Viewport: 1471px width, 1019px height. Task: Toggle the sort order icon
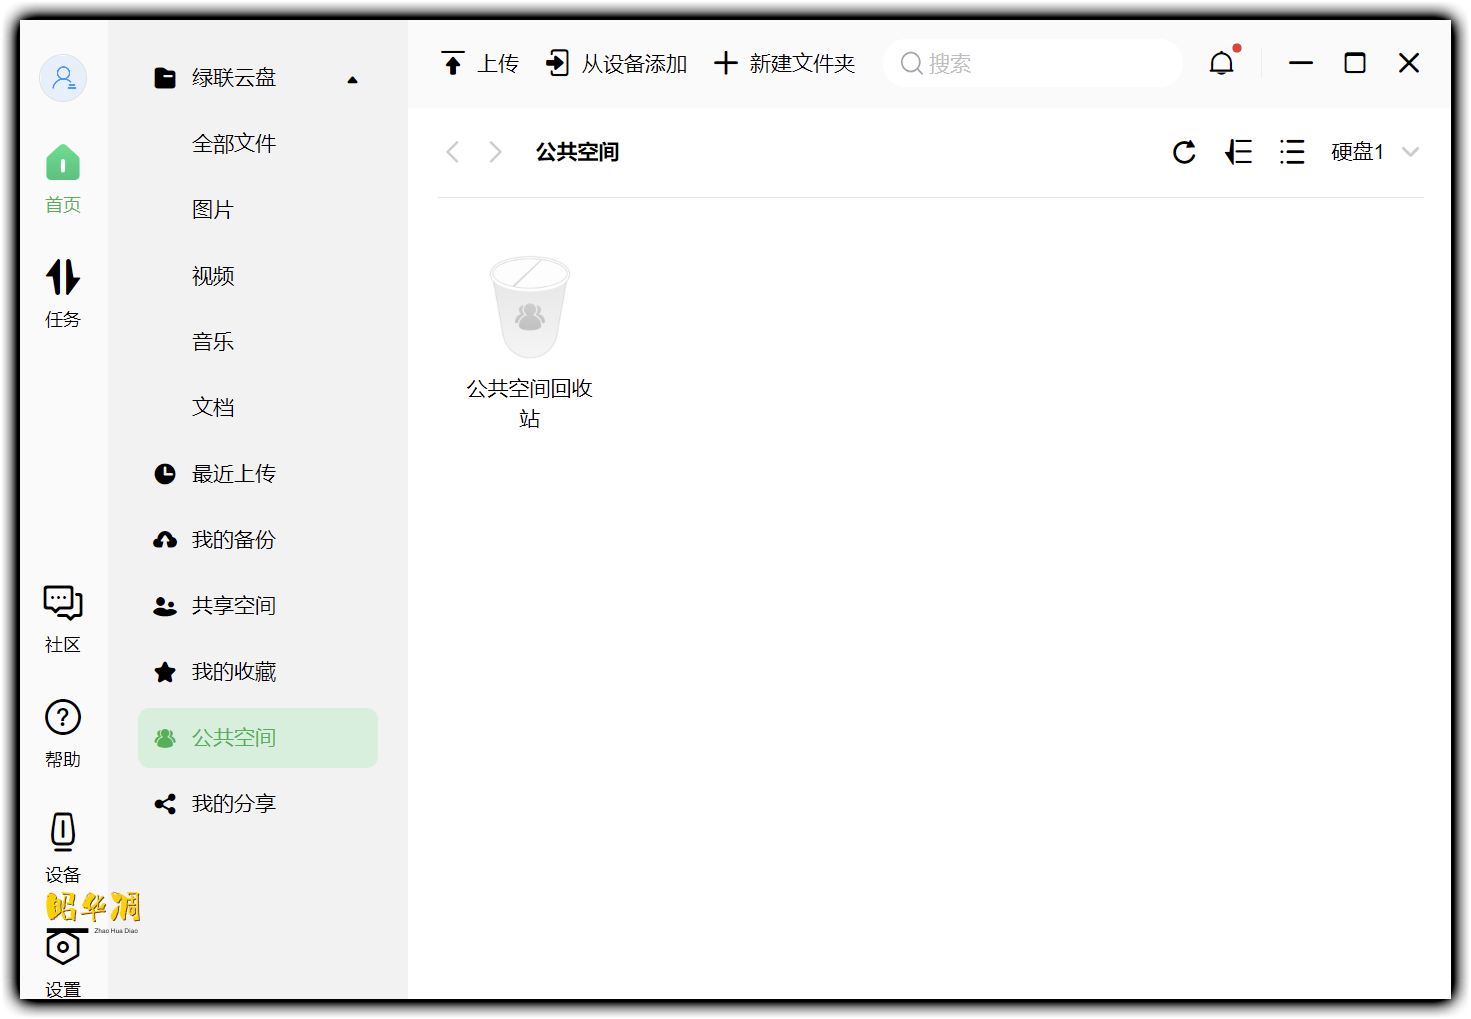pos(1237,151)
